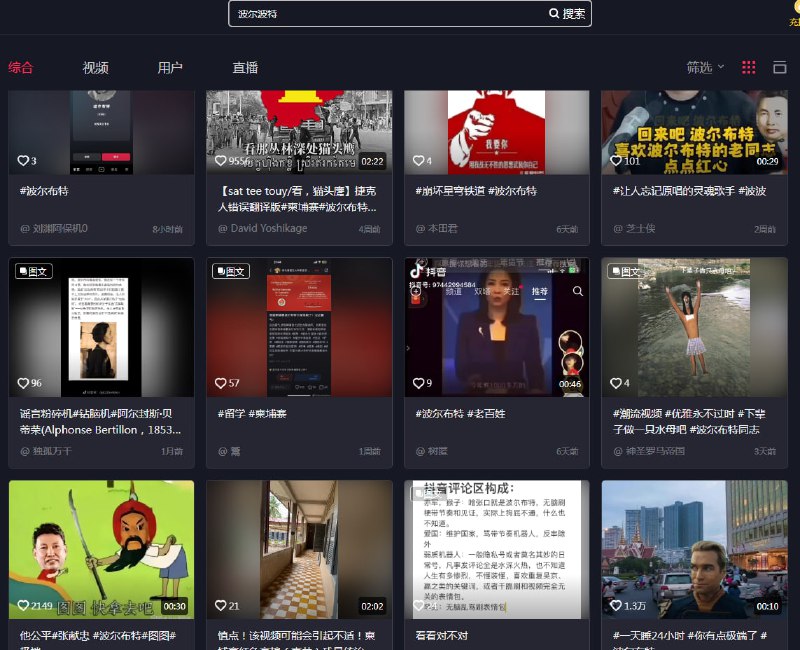This screenshot has height=650, width=800.
Task: Click the magnifier search icon
Action: coord(554,13)
